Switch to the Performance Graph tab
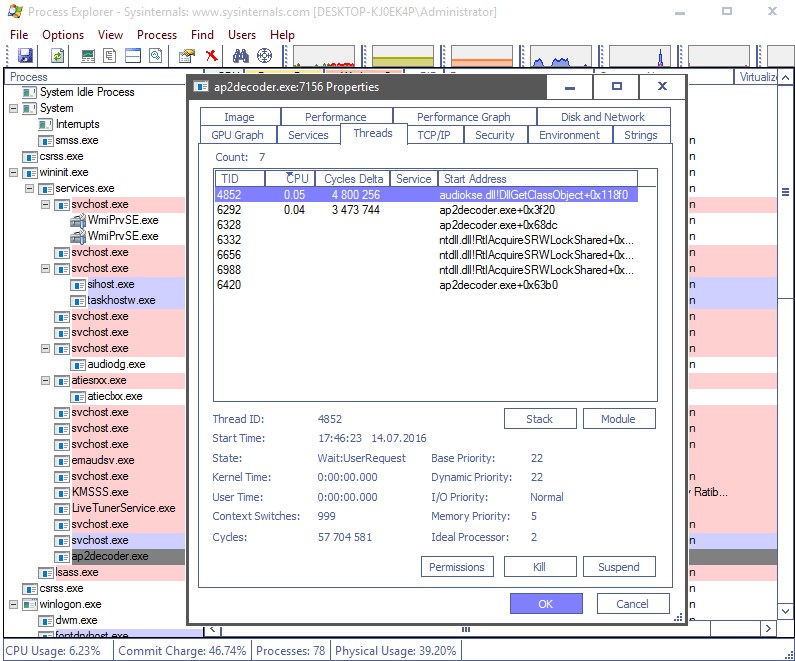 coord(463,117)
